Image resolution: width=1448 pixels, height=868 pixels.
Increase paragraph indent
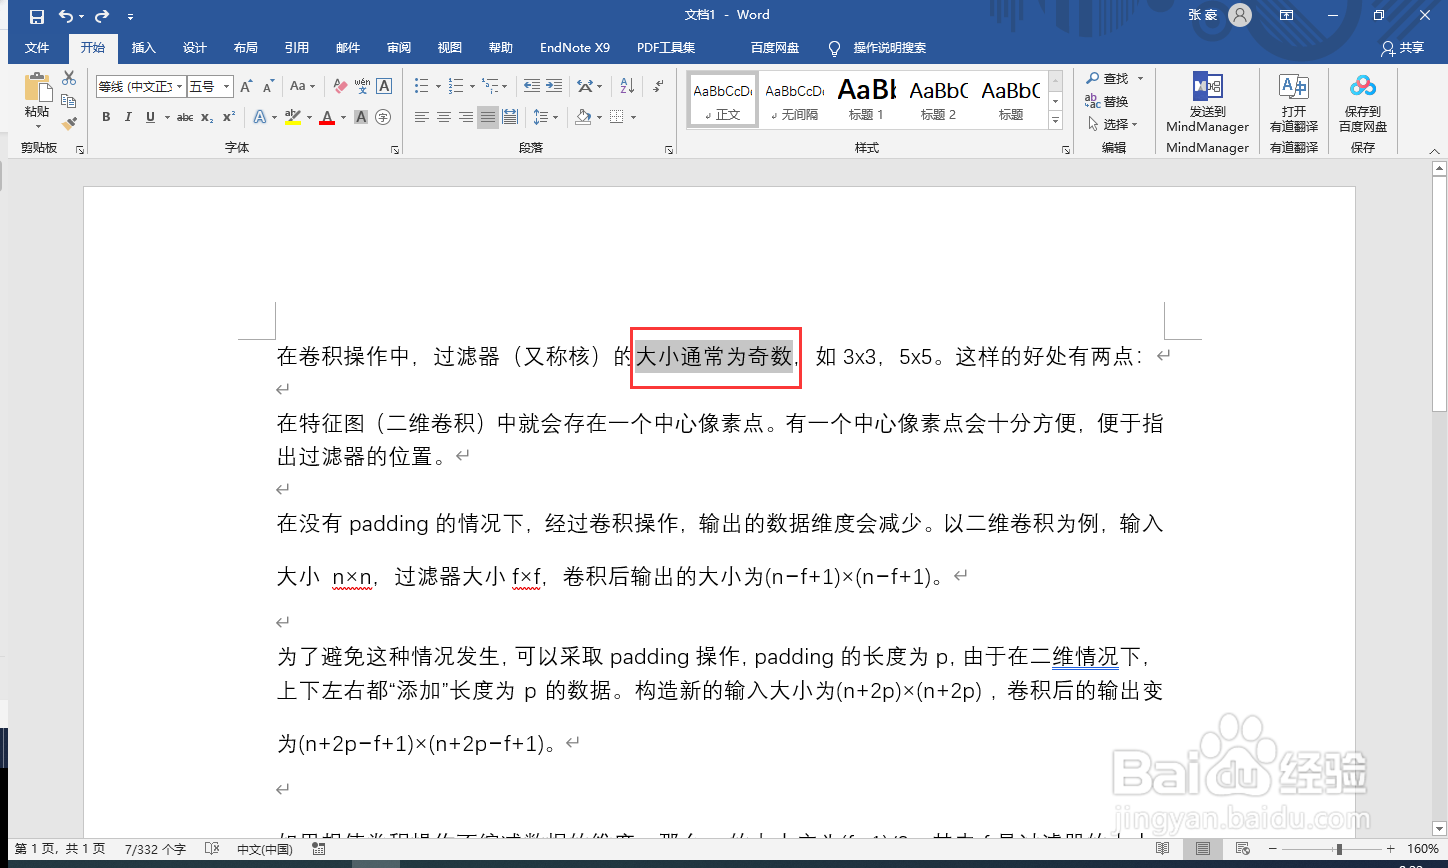click(x=555, y=87)
